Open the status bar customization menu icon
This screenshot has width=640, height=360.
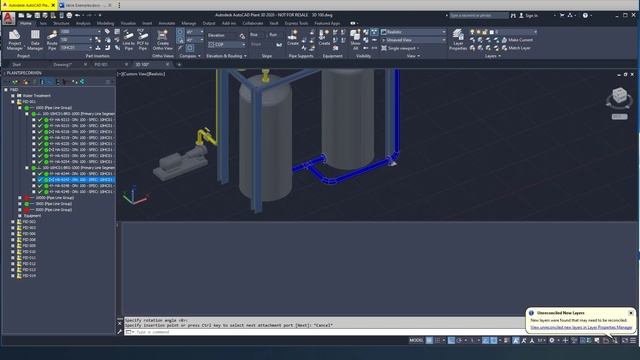pos(633,340)
